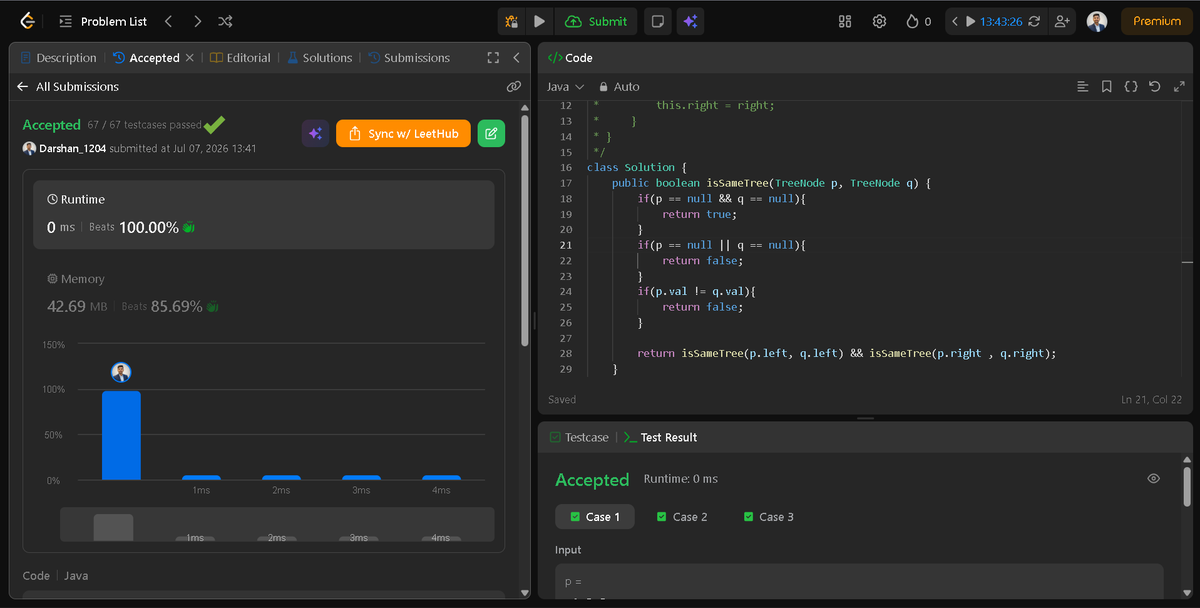
Task: Open the AI sparkle assistant in top bar
Action: tap(691, 21)
